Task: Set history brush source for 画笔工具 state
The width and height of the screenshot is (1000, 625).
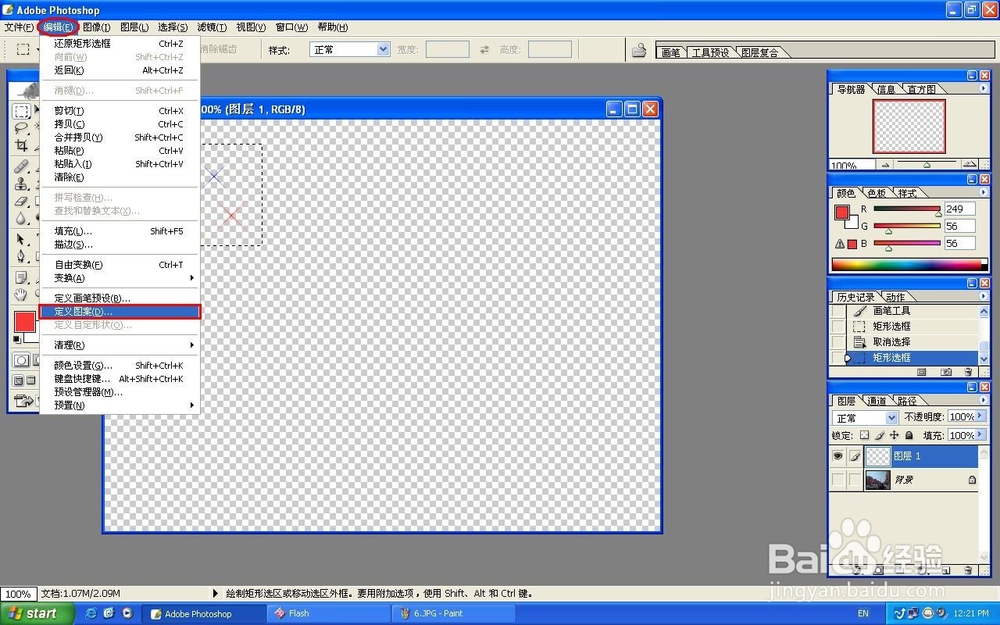Action: pos(837,311)
